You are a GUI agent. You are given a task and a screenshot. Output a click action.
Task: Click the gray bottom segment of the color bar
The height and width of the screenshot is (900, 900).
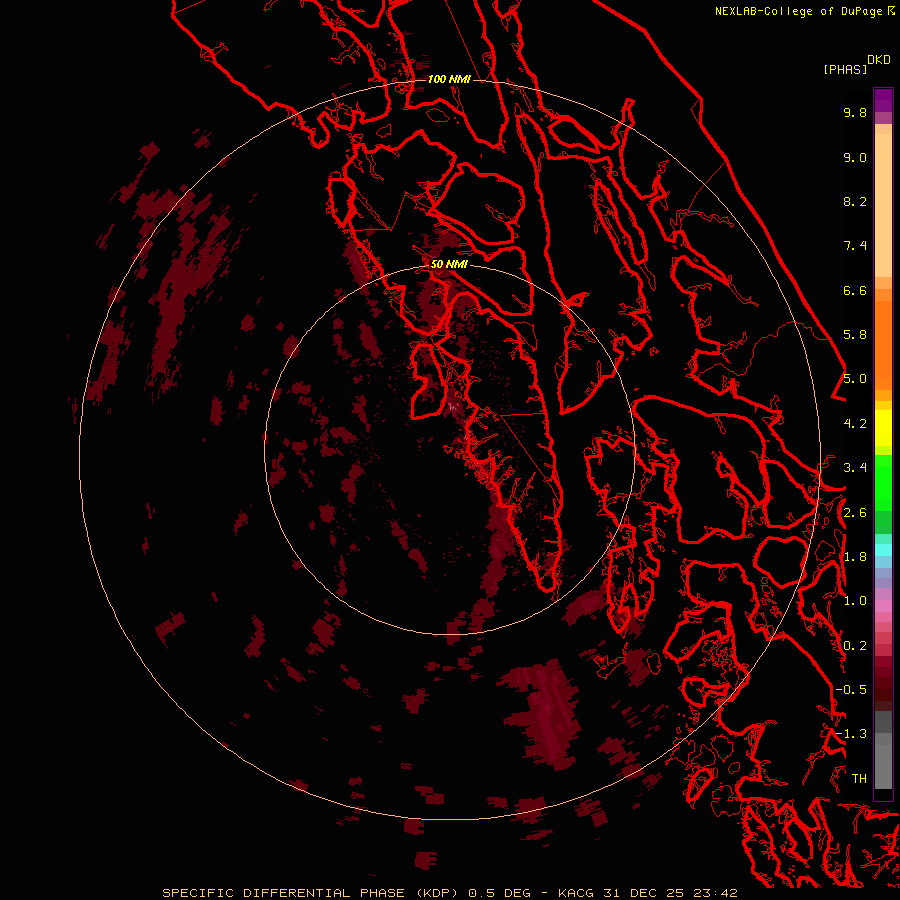[883, 766]
